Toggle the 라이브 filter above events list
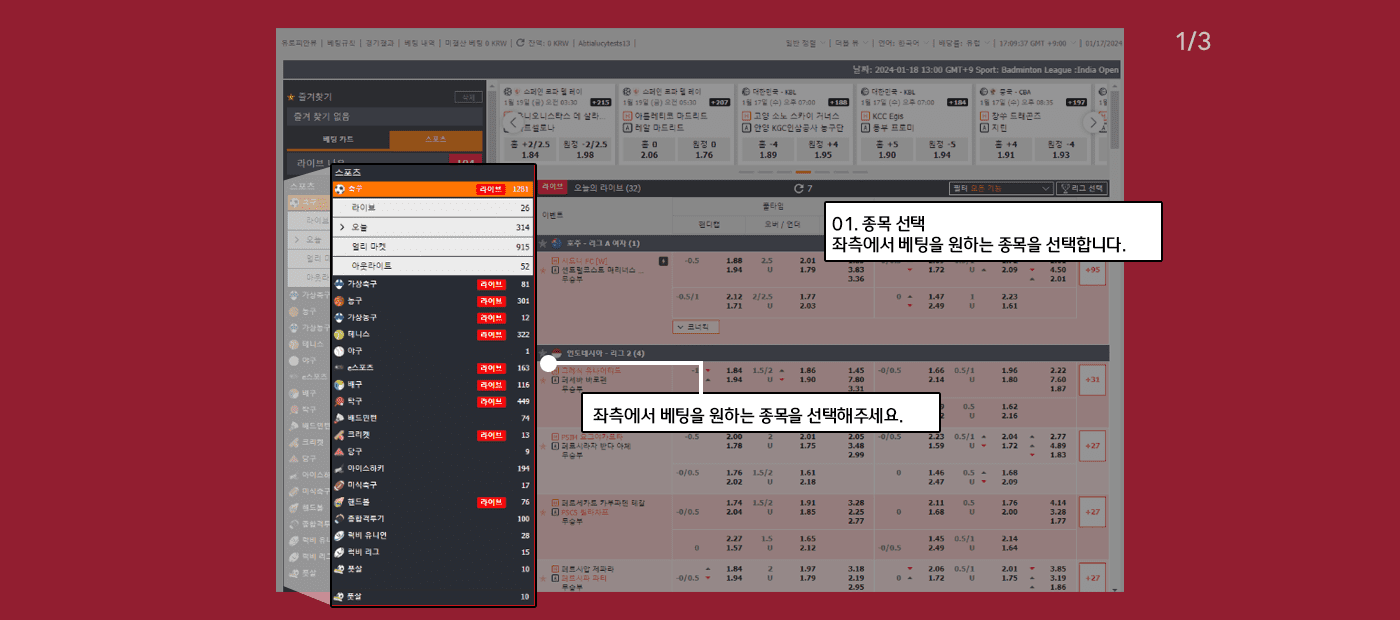Screen dimensions: 1400x620 [552, 187]
